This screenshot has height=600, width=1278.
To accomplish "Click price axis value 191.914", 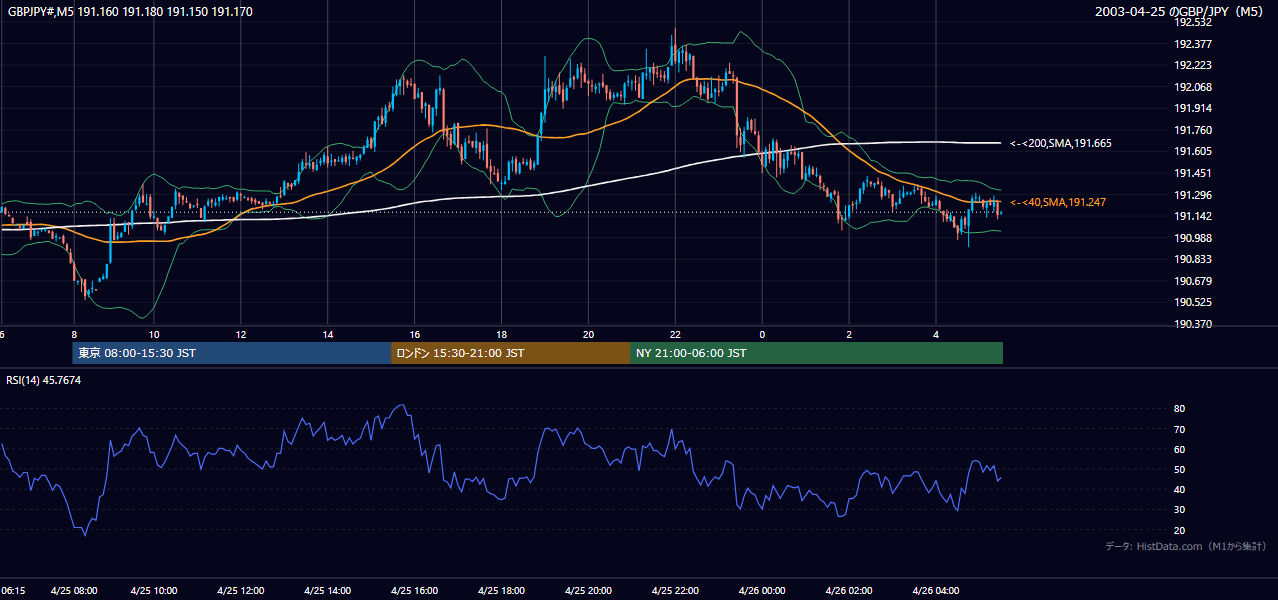I will (1193, 108).
